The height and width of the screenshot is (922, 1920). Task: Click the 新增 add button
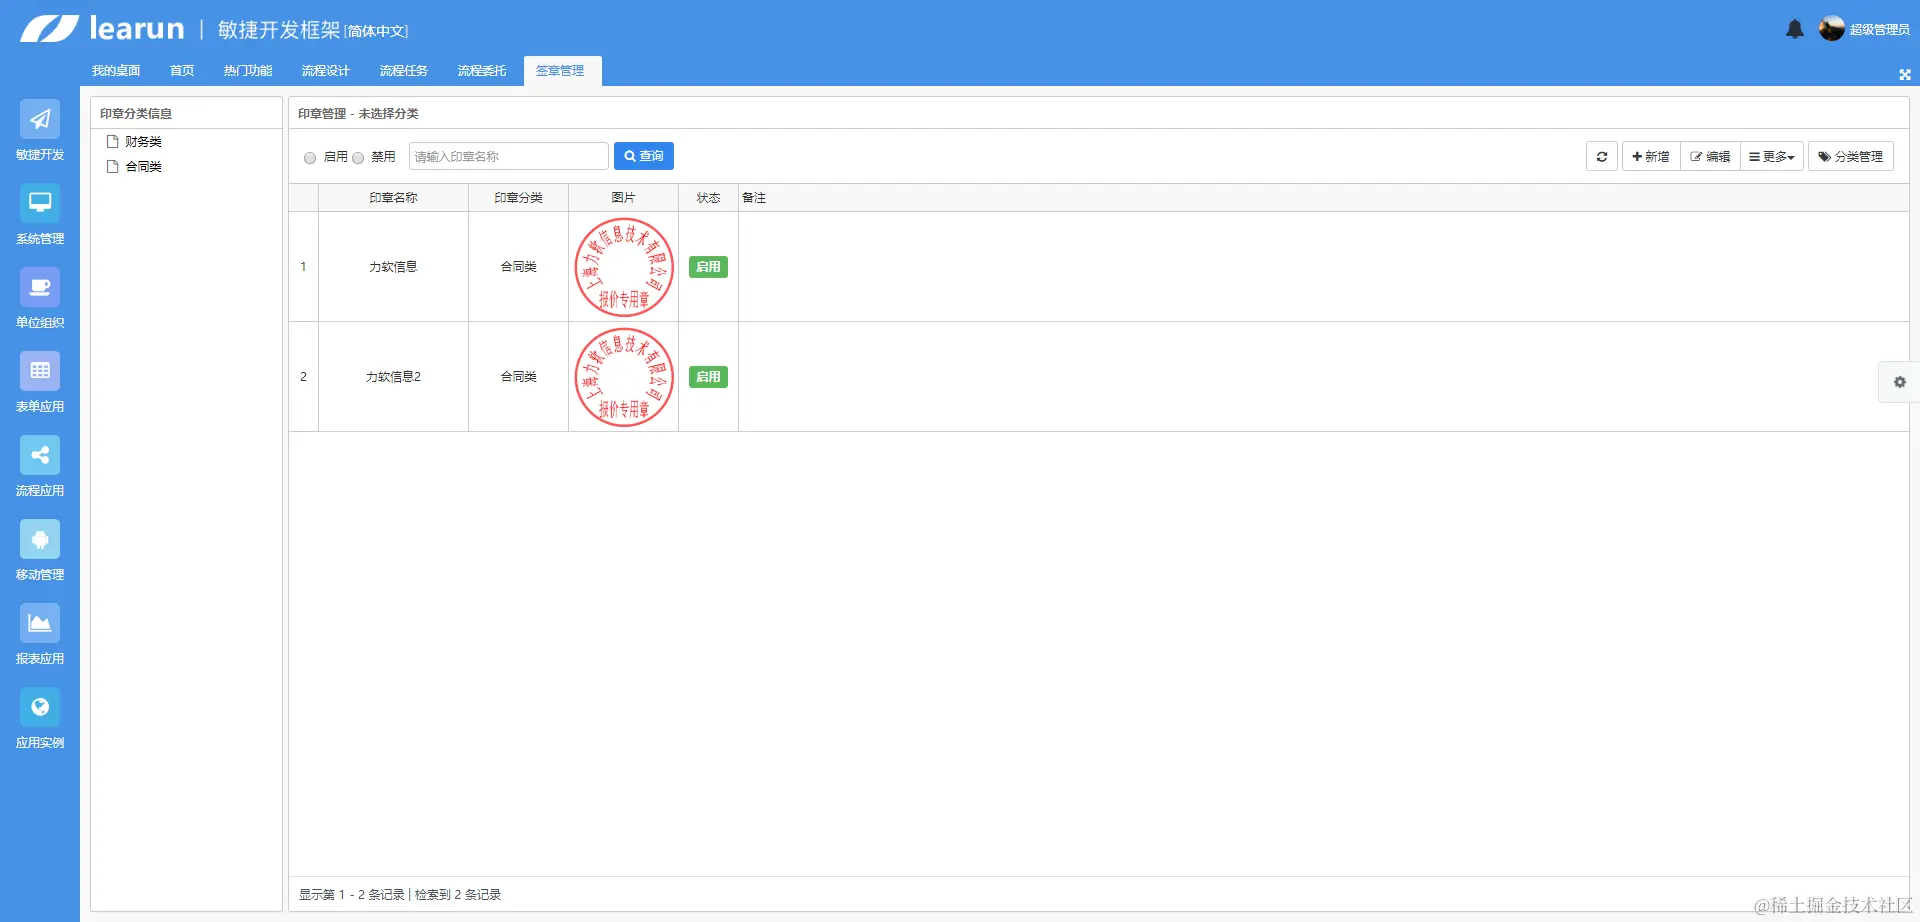tap(1651, 156)
